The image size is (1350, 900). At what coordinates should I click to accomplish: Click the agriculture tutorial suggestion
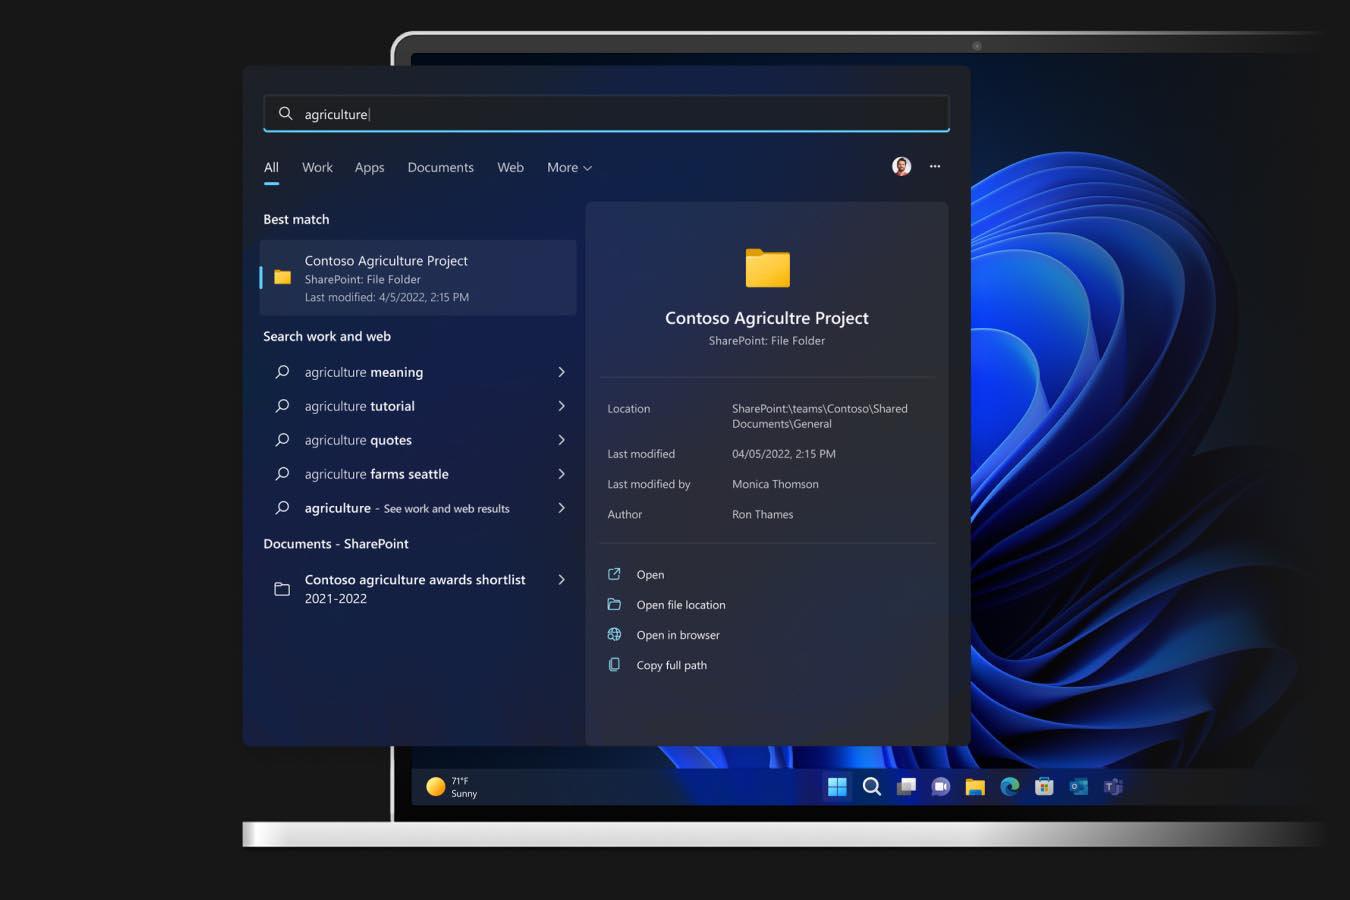[x=359, y=406]
